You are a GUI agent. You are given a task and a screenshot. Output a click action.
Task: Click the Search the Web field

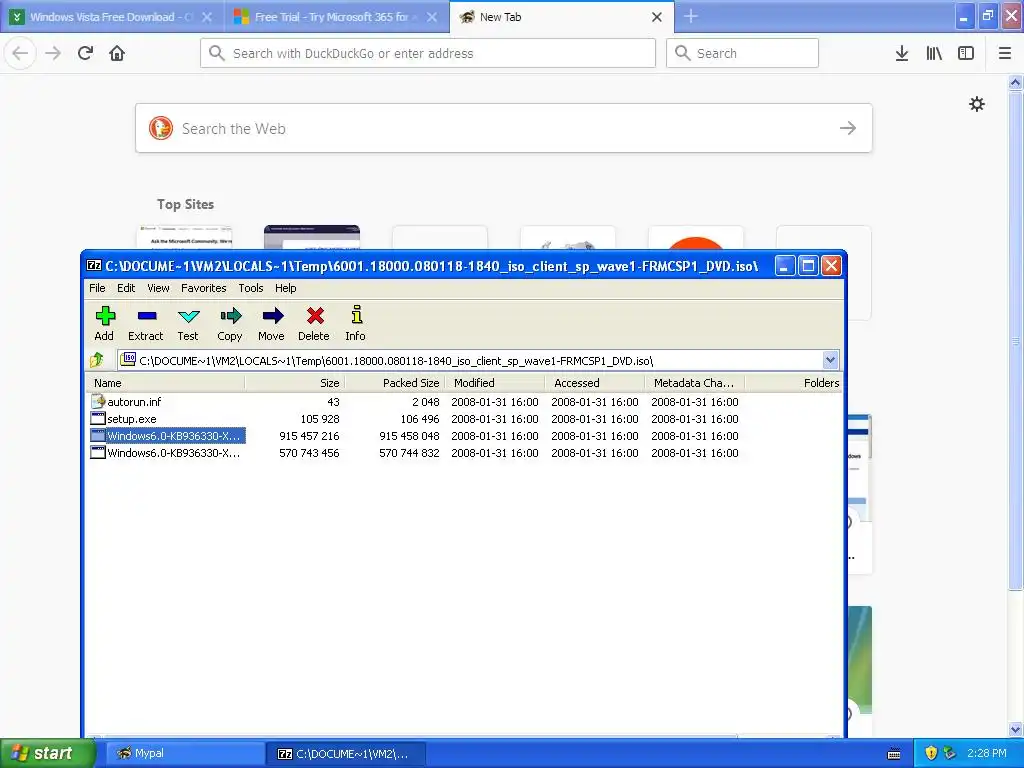pyautogui.click(x=504, y=128)
